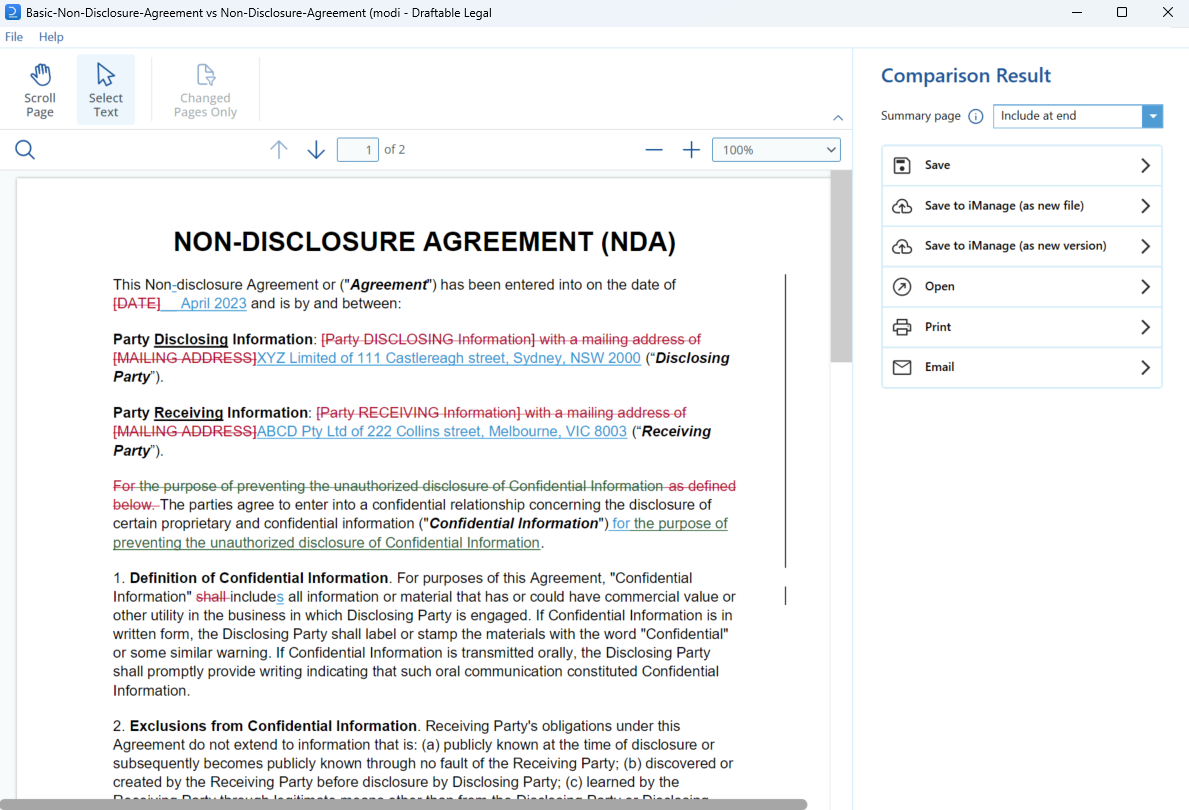
Task: Click the horizontal scrollbar at bottom
Action: pos(403,804)
